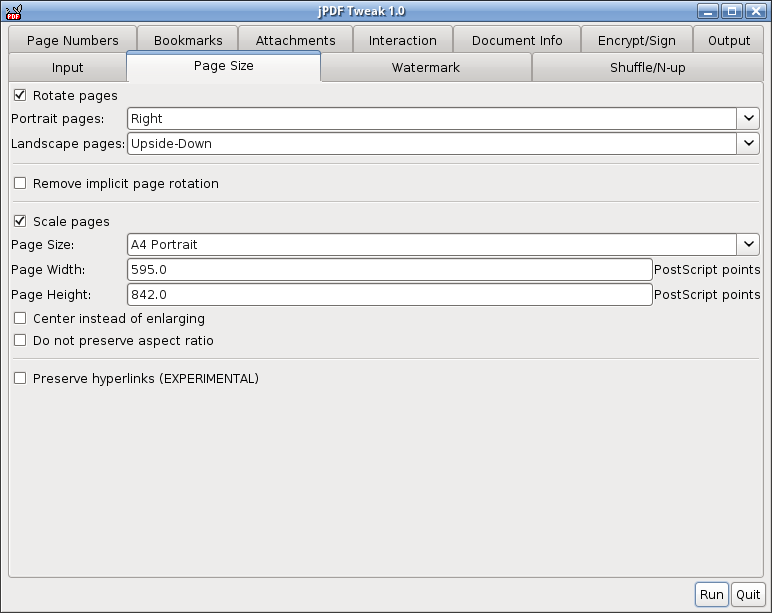This screenshot has height=613, width=772.
Task: Click the Run button
Action: click(711, 594)
